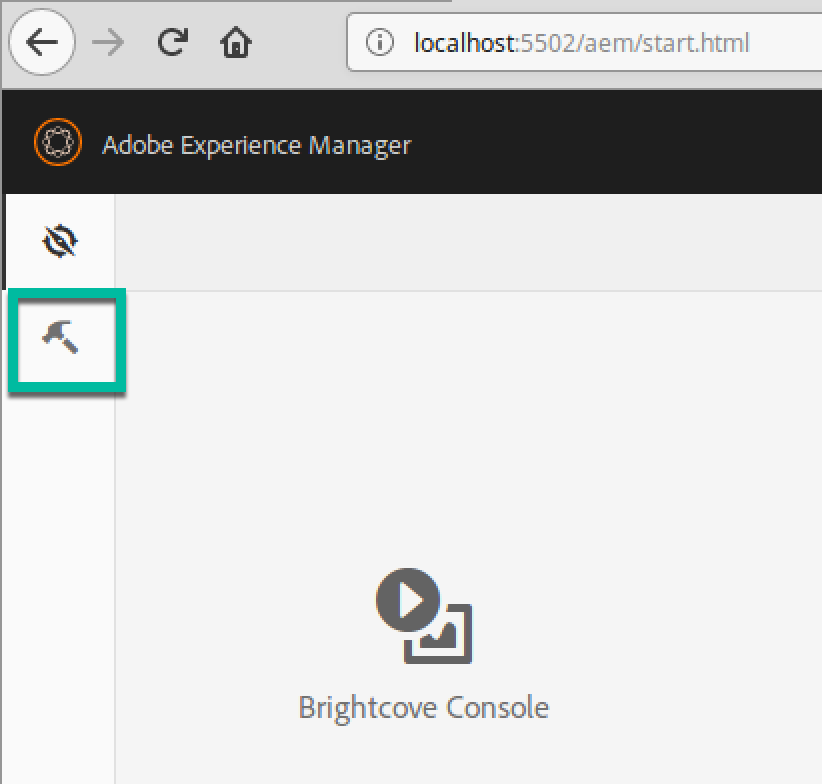Image resolution: width=822 pixels, height=784 pixels.
Task: Open the Brightcove Console tile icon
Action: click(x=424, y=617)
